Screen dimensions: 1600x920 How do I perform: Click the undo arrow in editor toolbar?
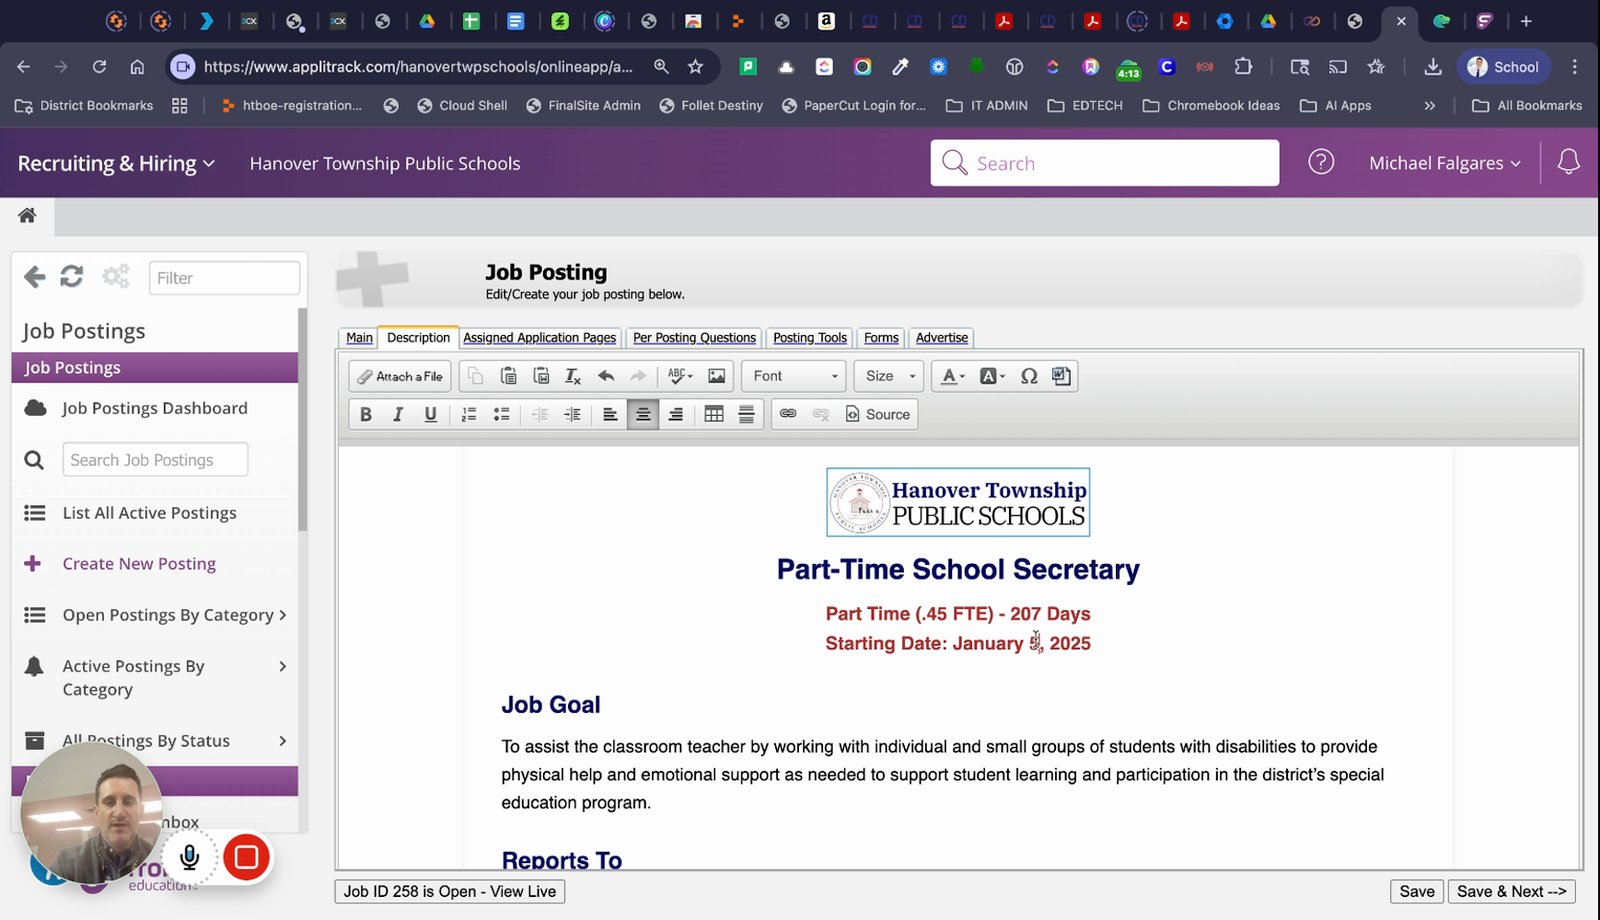[x=606, y=376]
